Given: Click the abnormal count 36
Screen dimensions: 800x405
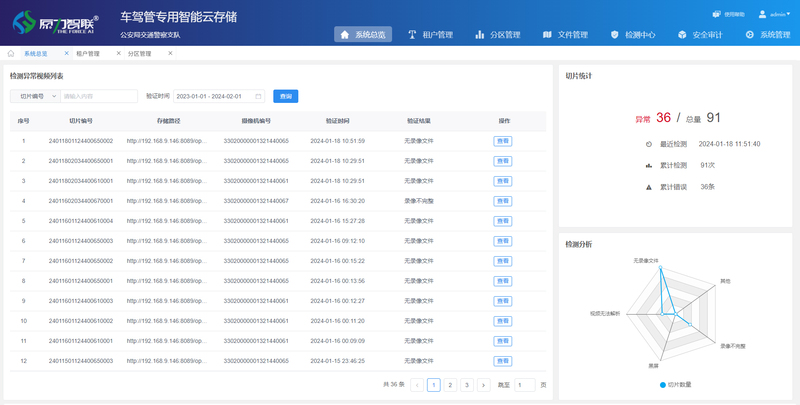Looking at the screenshot, I should 663,118.
